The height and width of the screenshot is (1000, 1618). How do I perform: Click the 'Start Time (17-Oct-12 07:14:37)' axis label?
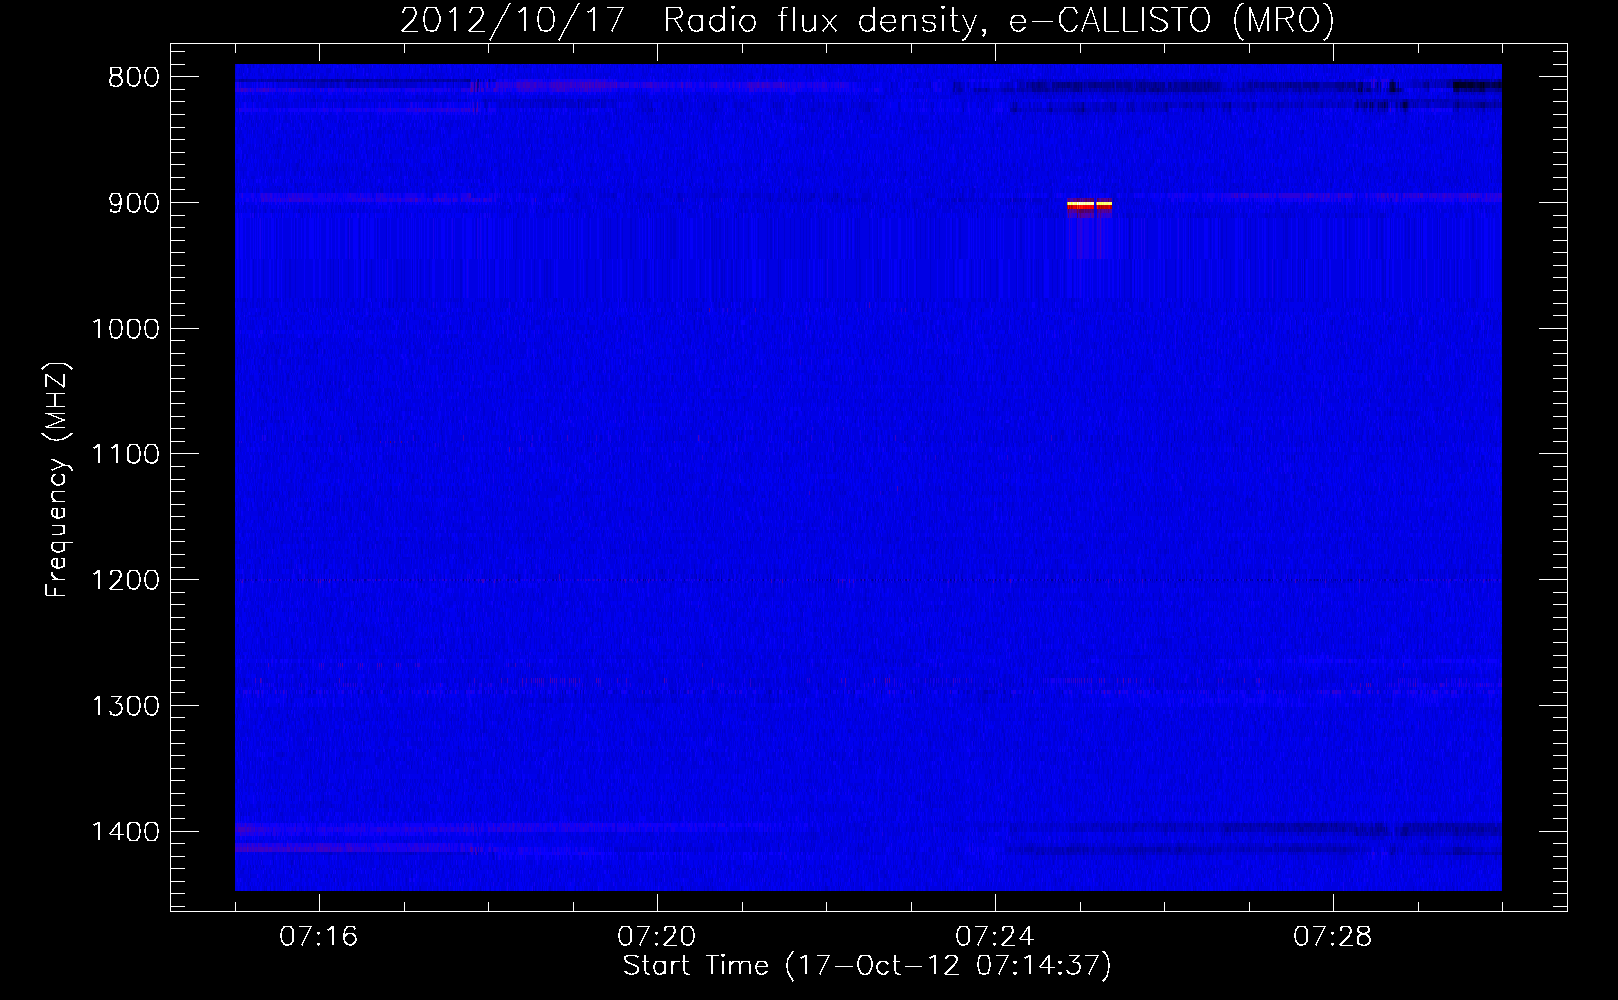coord(867,966)
